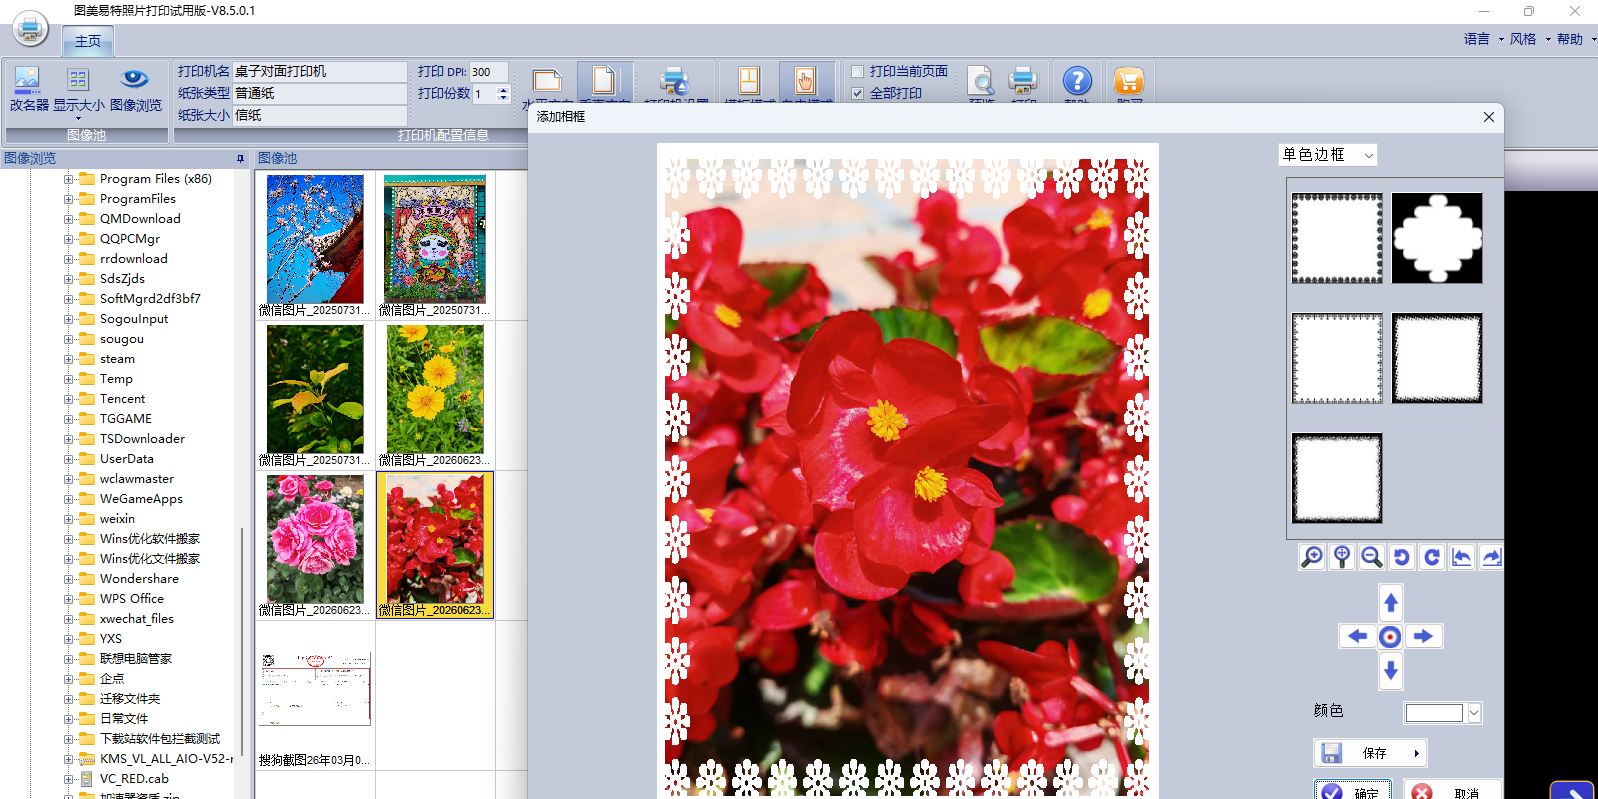Move the photo down with the arrow
The width and height of the screenshot is (1598, 799).
coord(1390,670)
